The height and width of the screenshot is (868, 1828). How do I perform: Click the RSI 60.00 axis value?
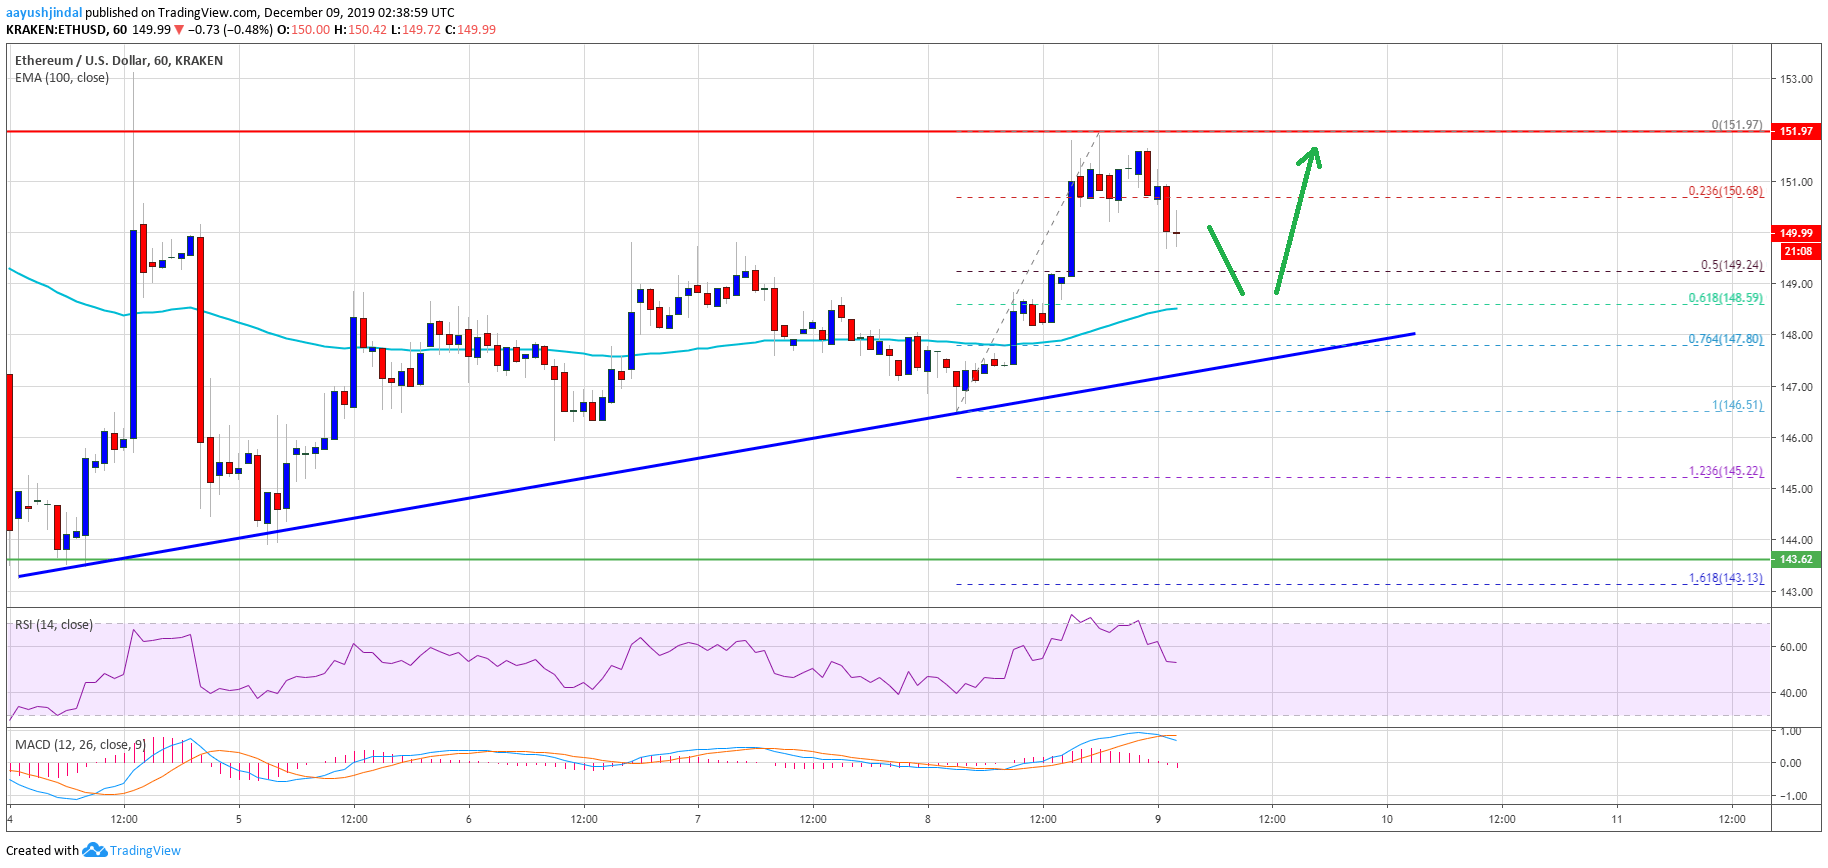[x=1793, y=647]
